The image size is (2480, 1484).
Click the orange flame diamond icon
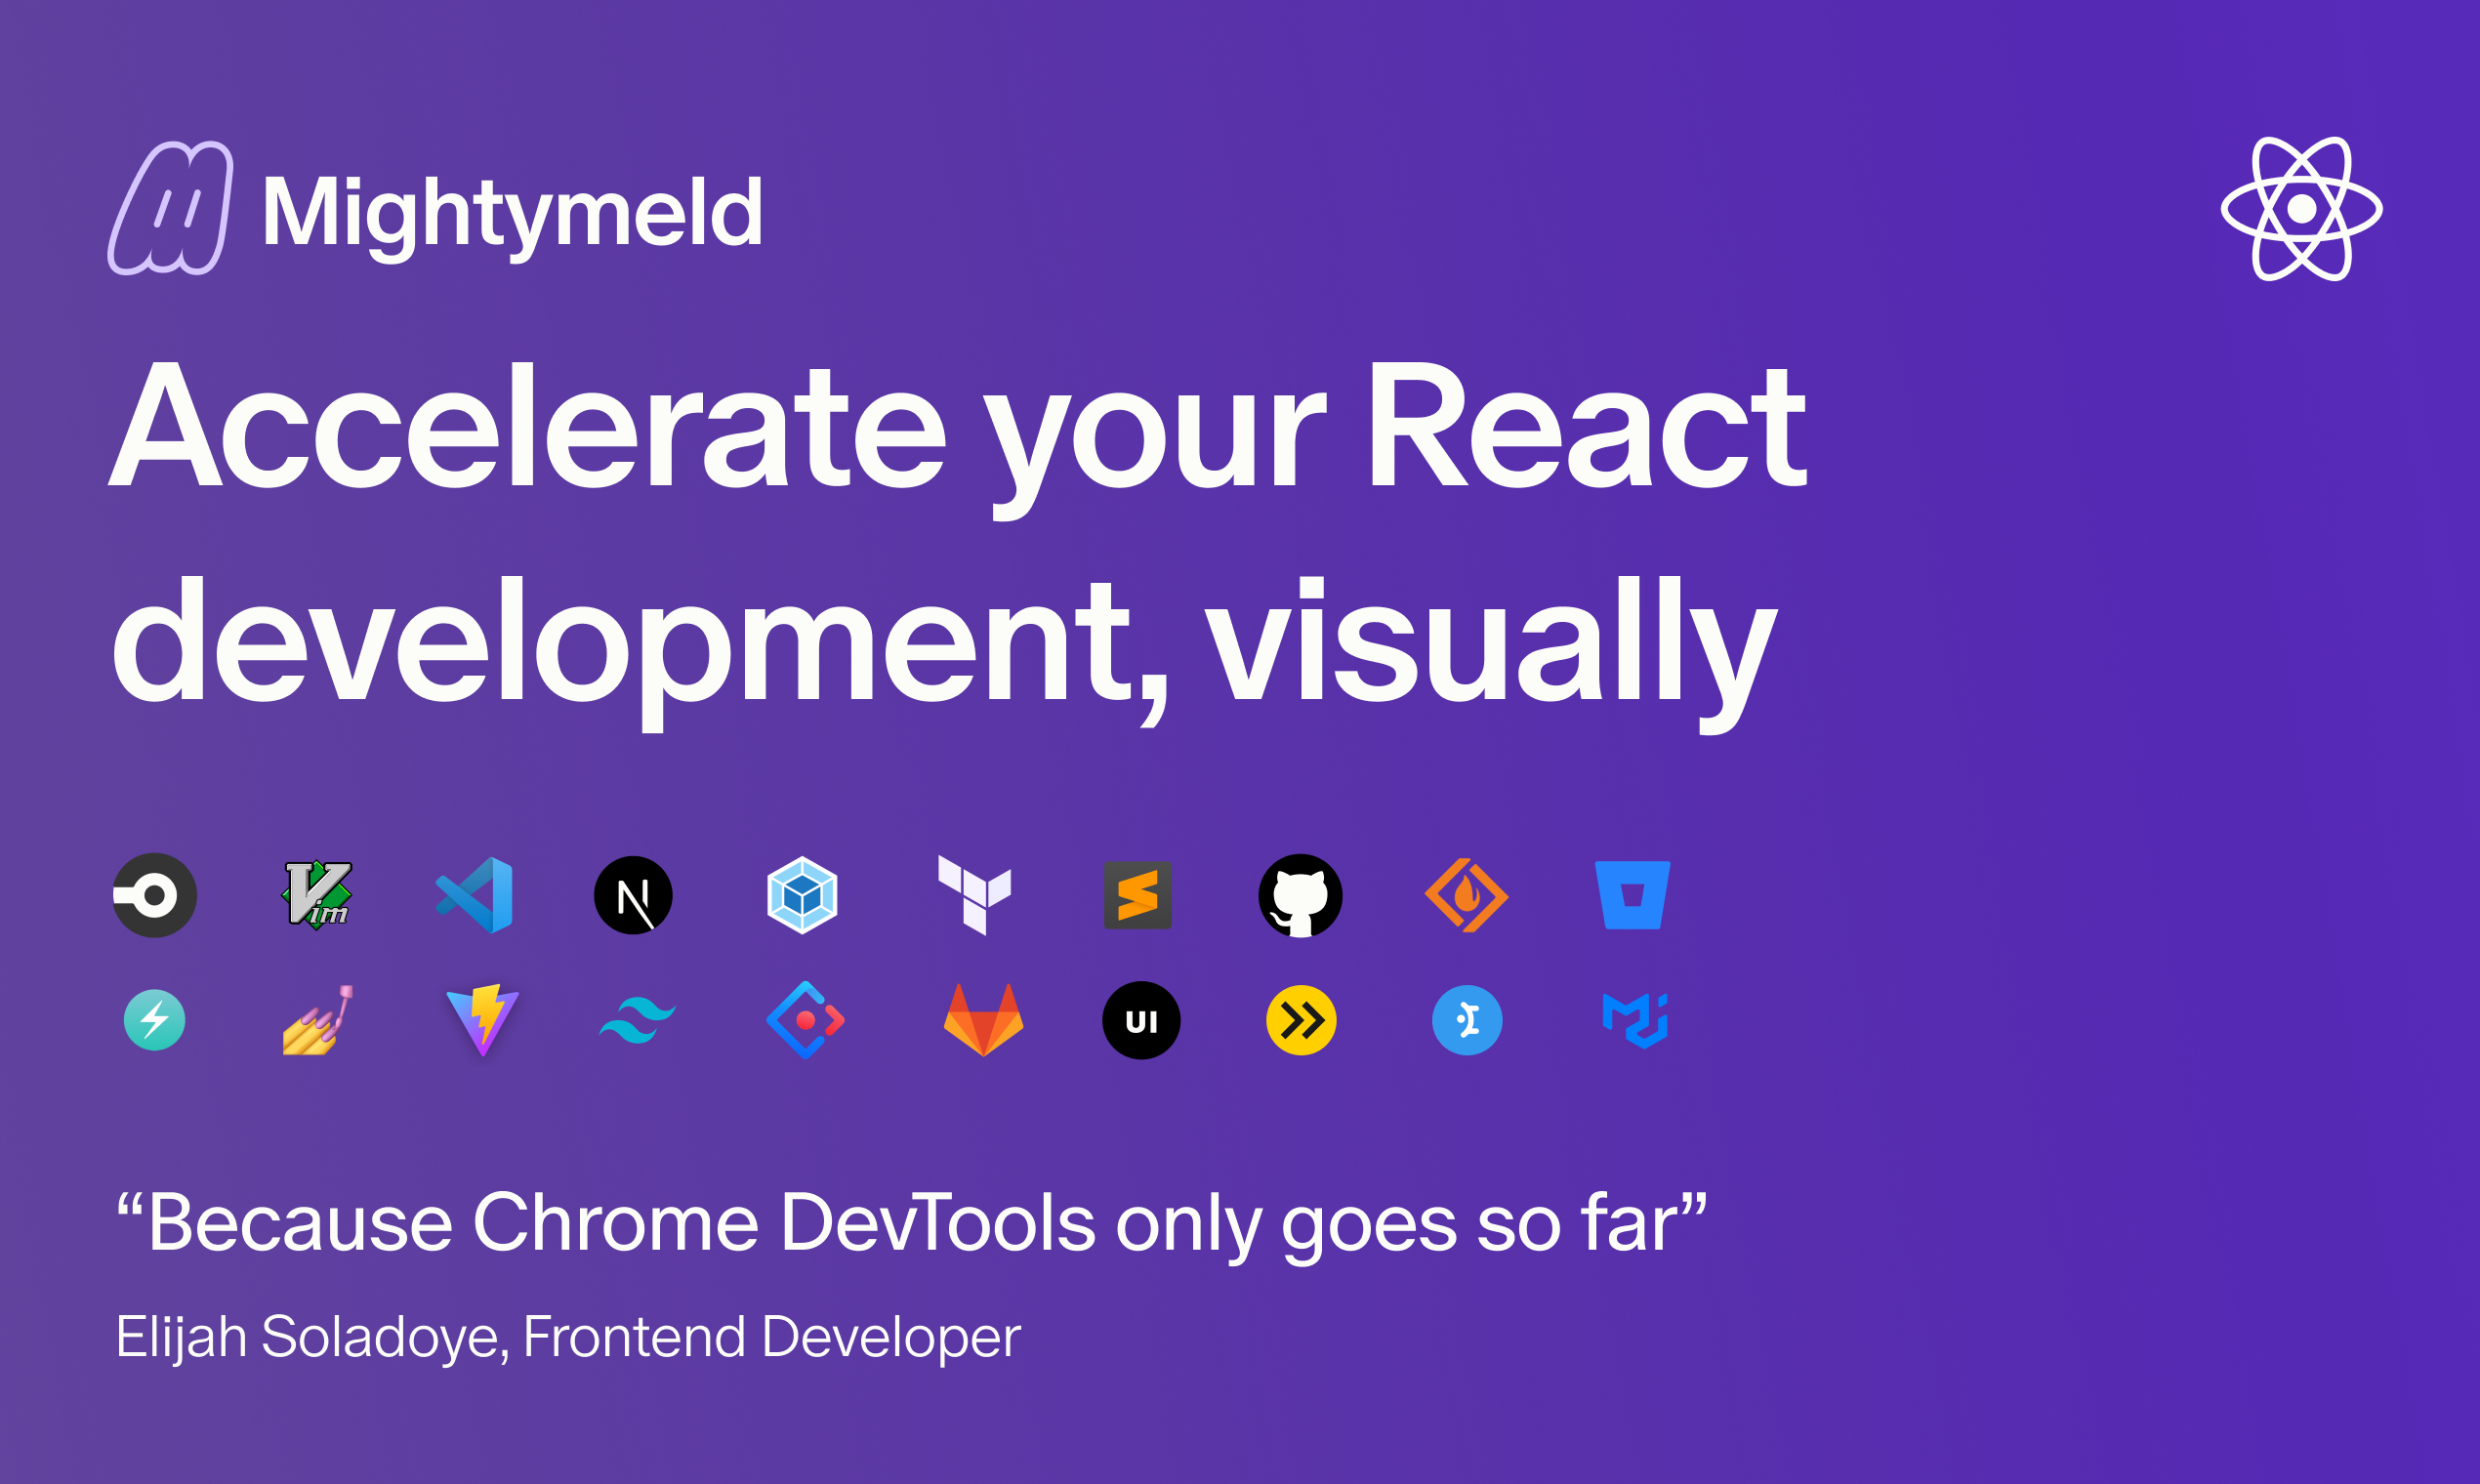pos(1466,895)
